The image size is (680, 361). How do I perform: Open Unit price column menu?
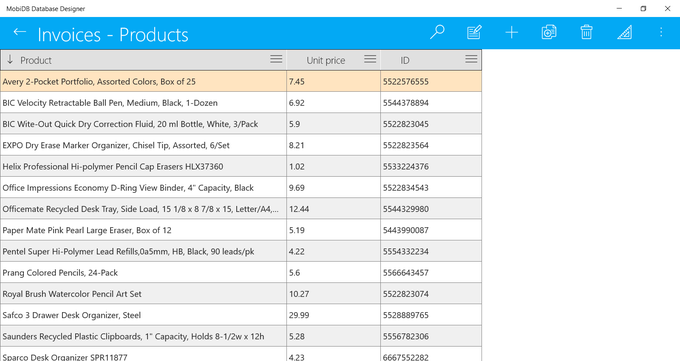(x=370, y=59)
